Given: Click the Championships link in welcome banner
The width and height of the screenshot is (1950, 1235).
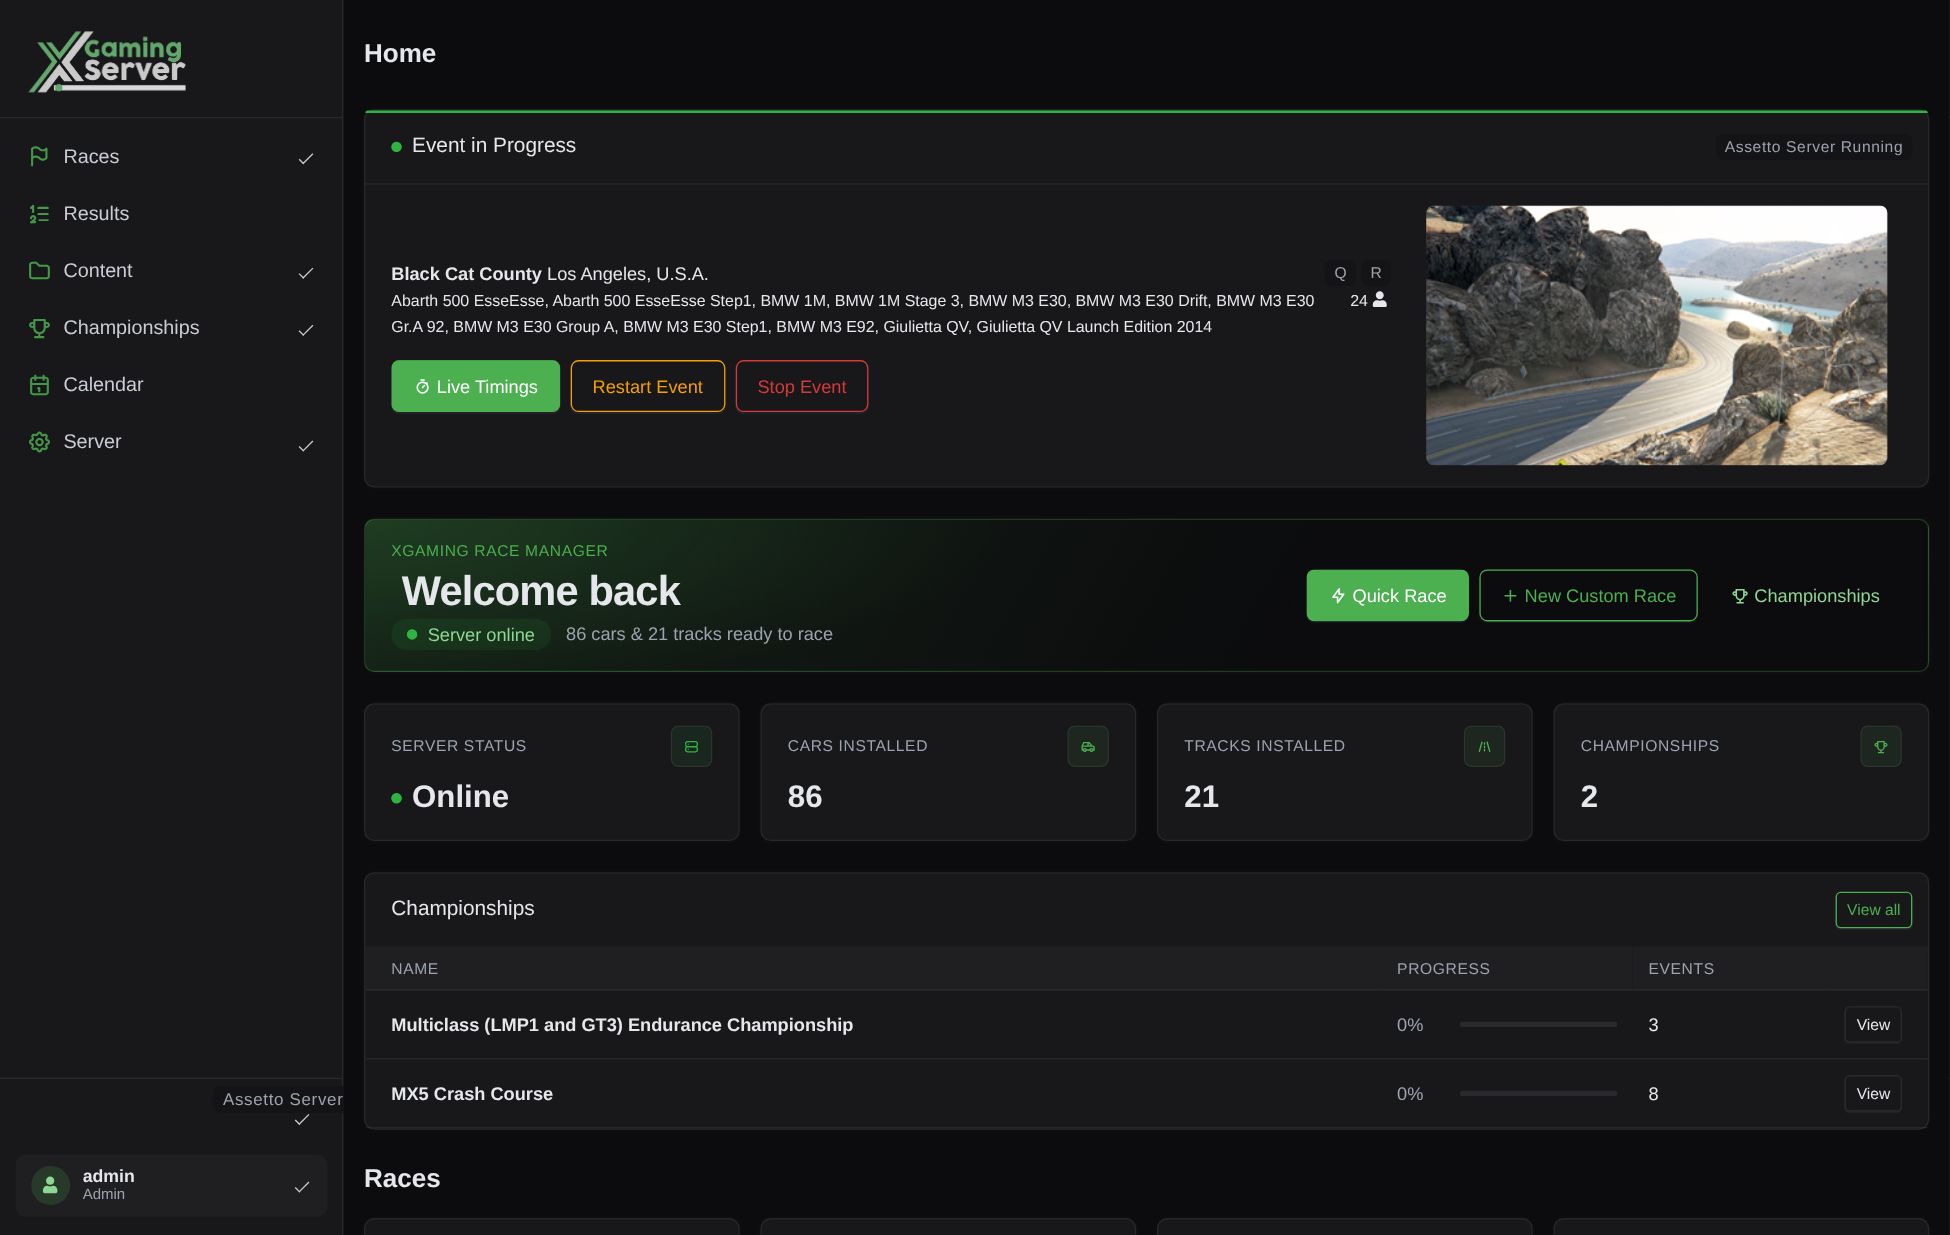Looking at the screenshot, I should point(1806,595).
